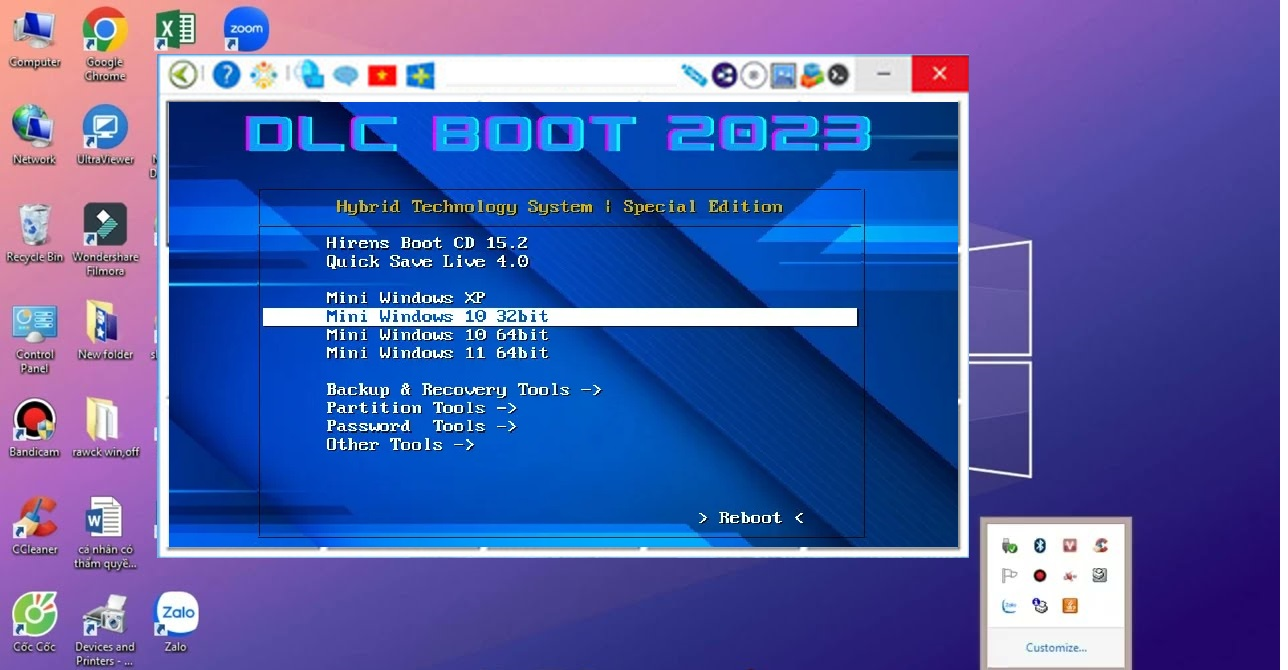Select Hirens Boot CD 15.2 entry
This screenshot has width=1288, height=670.
click(427, 243)
